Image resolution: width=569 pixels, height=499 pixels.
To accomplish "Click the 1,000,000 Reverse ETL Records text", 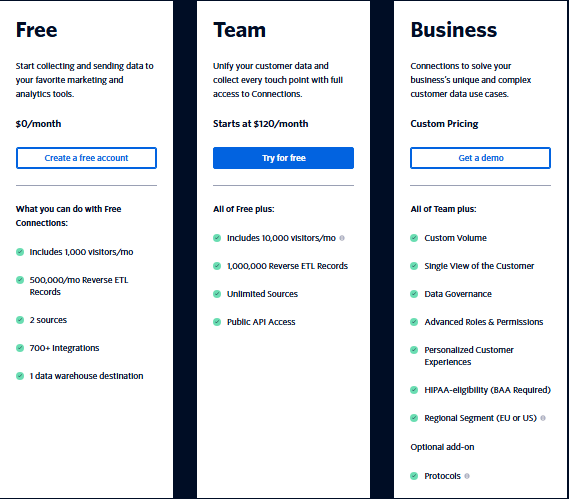I will click(x=287, y=266).
